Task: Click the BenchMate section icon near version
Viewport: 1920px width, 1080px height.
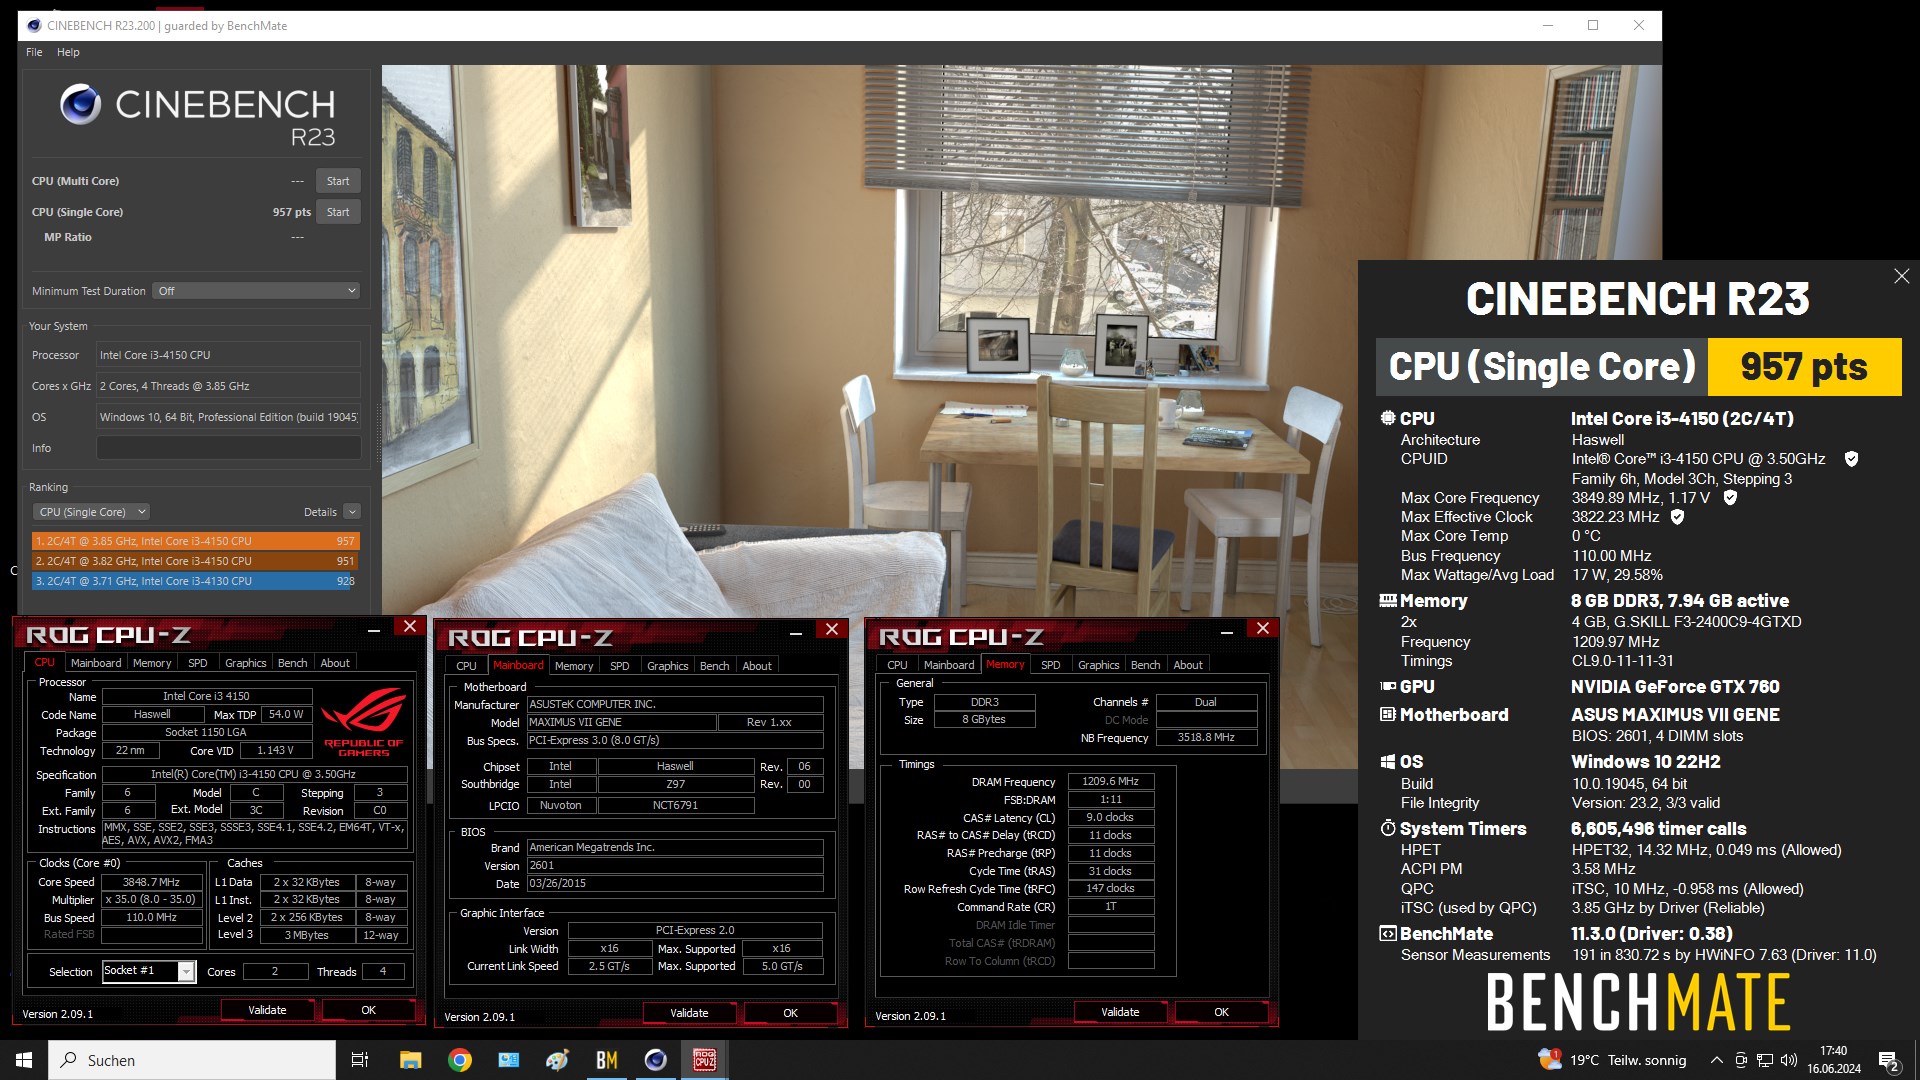Action: coord(1388,934)
